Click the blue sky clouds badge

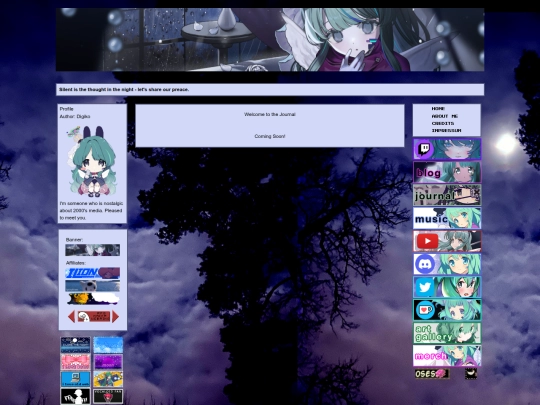(108, 345)
